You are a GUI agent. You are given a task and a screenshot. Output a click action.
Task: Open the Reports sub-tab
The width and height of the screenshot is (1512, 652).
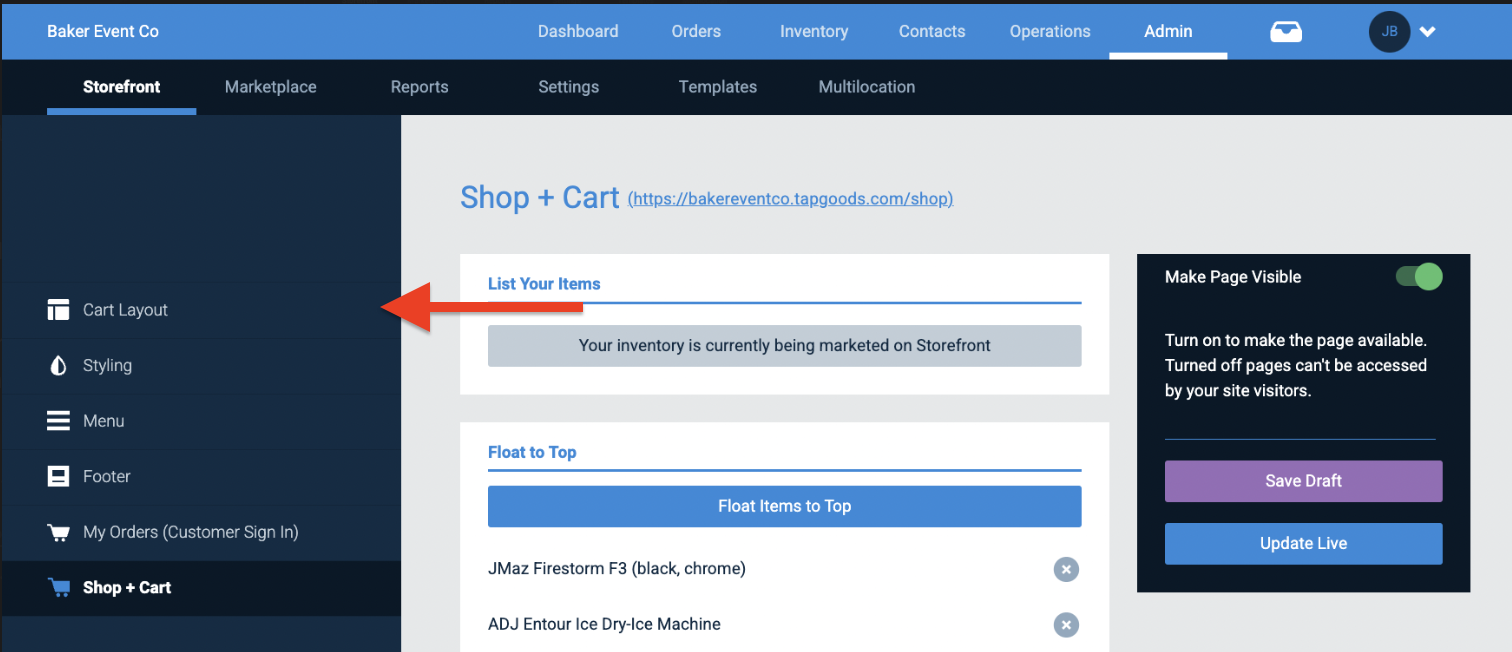419,87
